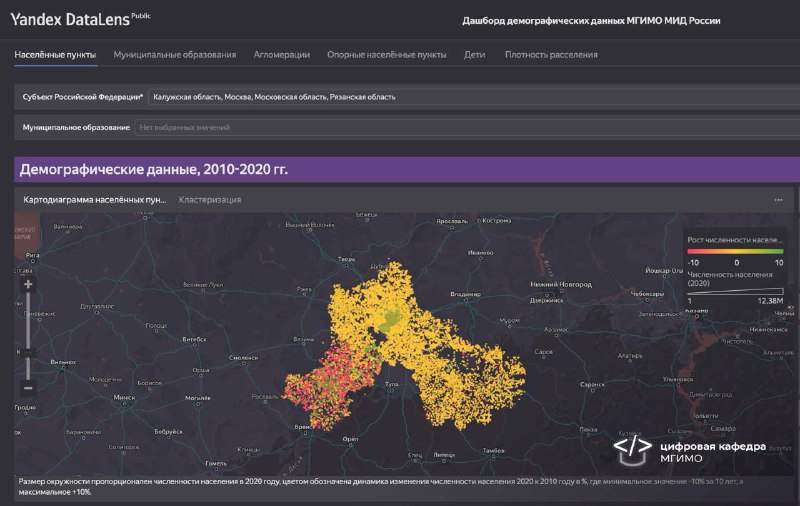Open the Агломерации tab
Screen dimensions: 800x506
click(282, 55)
